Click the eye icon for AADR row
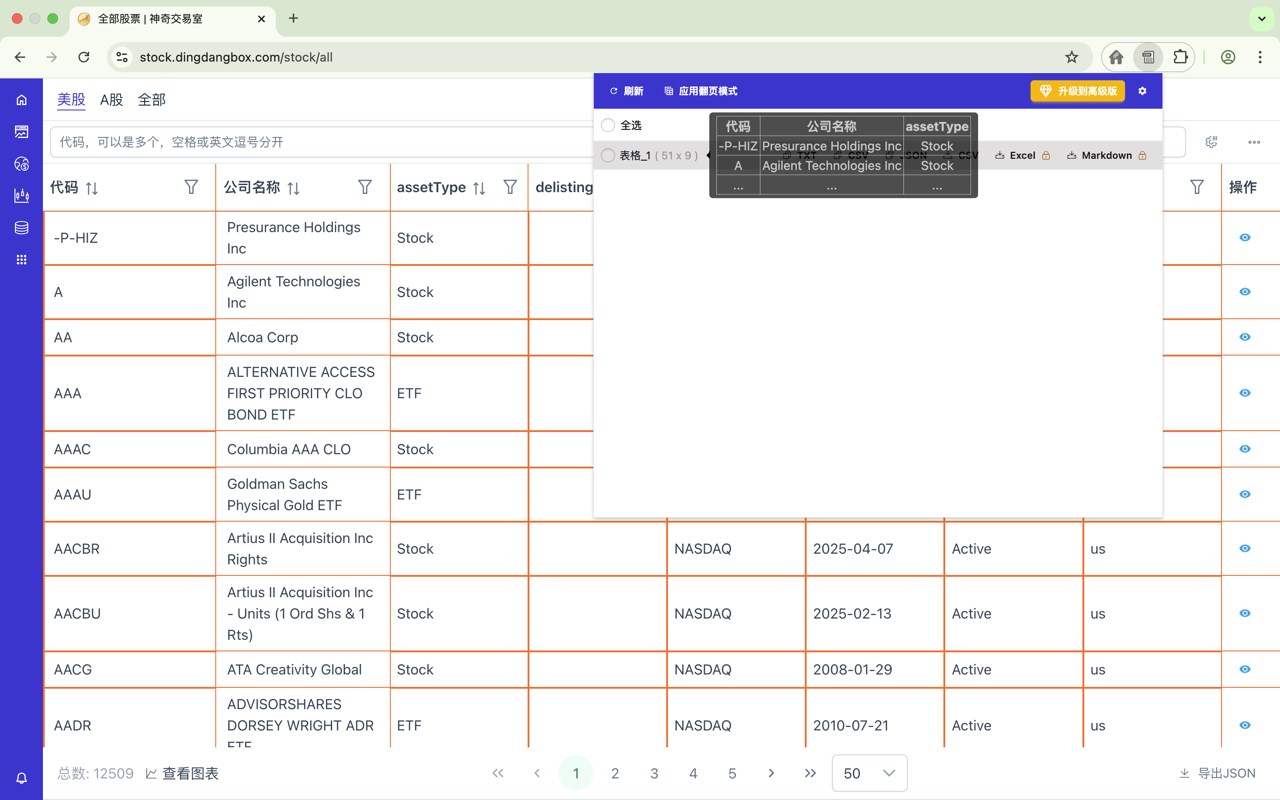Screen dimensions: 1280x800 tap(1245, 726)
